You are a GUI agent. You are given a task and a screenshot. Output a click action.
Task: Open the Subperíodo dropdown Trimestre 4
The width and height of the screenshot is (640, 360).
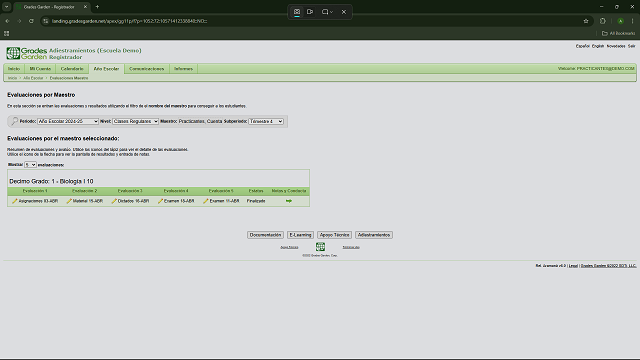tap(266, 121)
